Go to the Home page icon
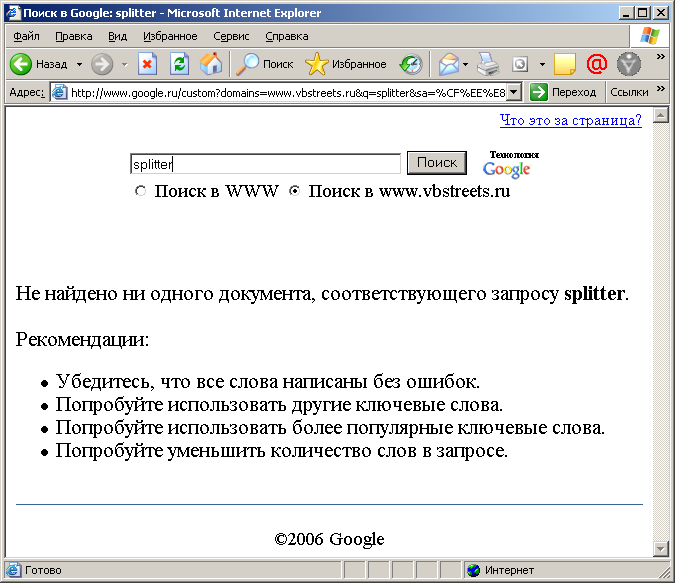 point(211,64)
